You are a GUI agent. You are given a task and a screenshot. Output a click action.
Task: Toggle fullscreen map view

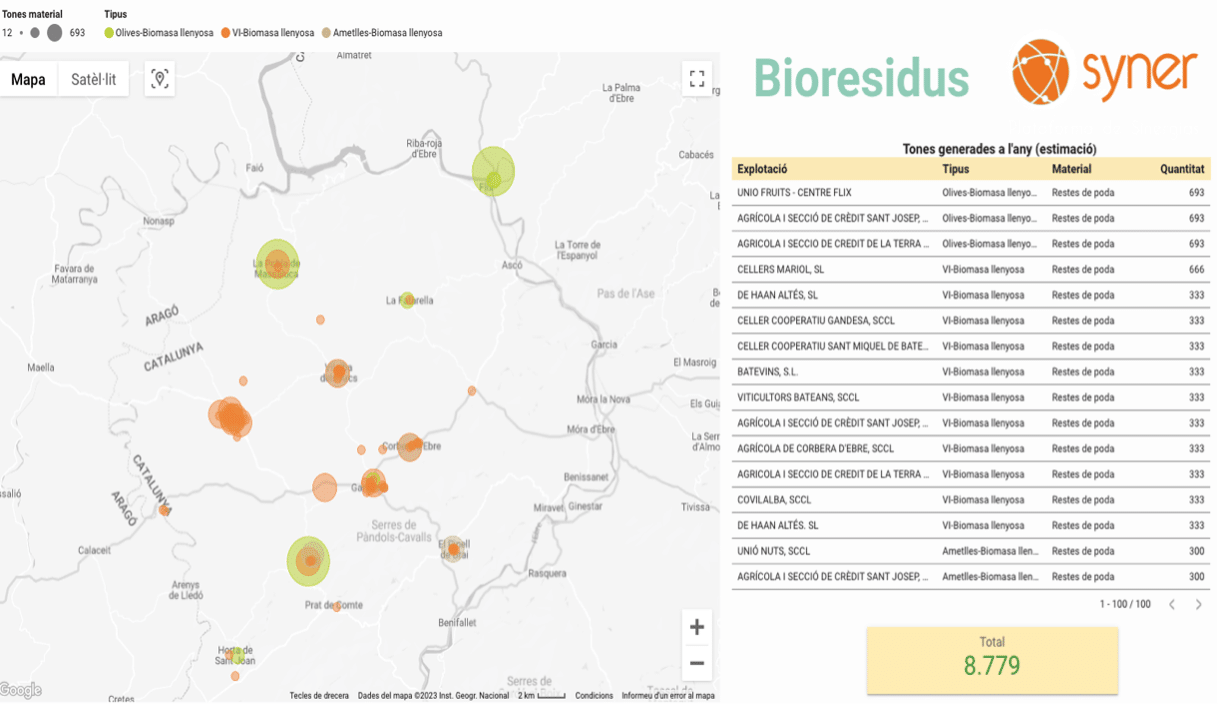(x=697, y=79)
